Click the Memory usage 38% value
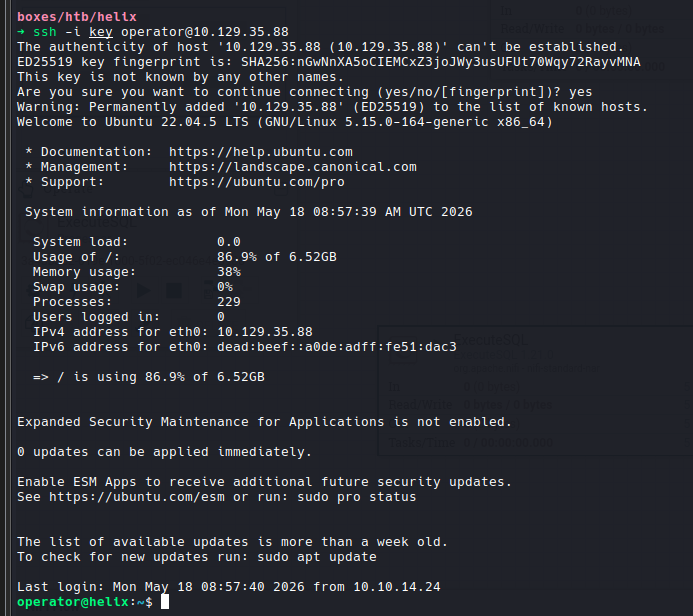This screenshot has height=616, width=693. (x=229, y=272)
